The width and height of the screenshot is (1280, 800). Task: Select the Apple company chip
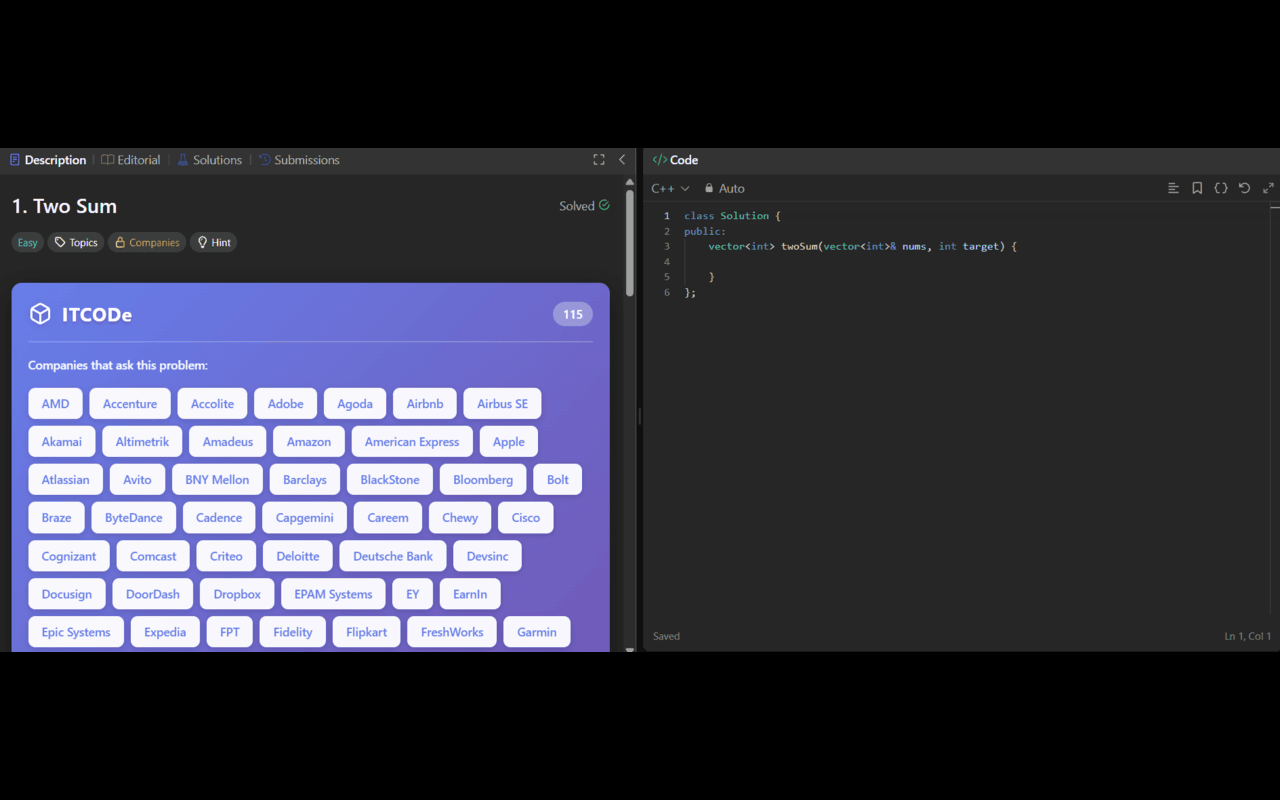509,442
